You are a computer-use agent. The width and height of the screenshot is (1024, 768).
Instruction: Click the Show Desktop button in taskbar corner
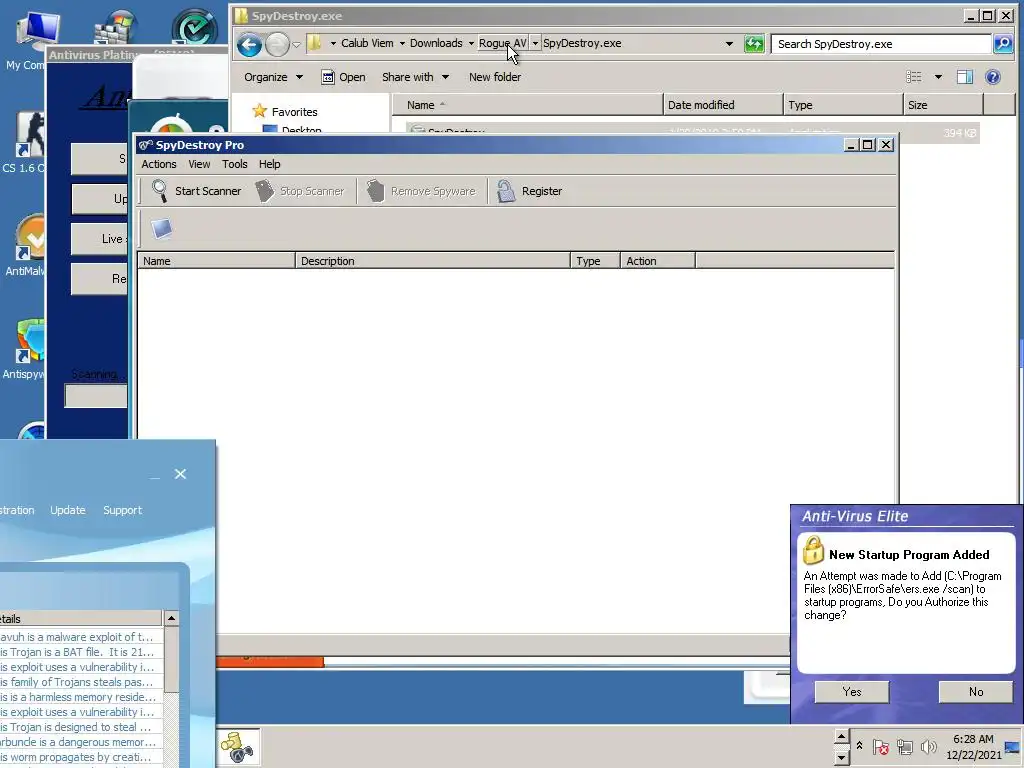click(x=1013, y=747)
